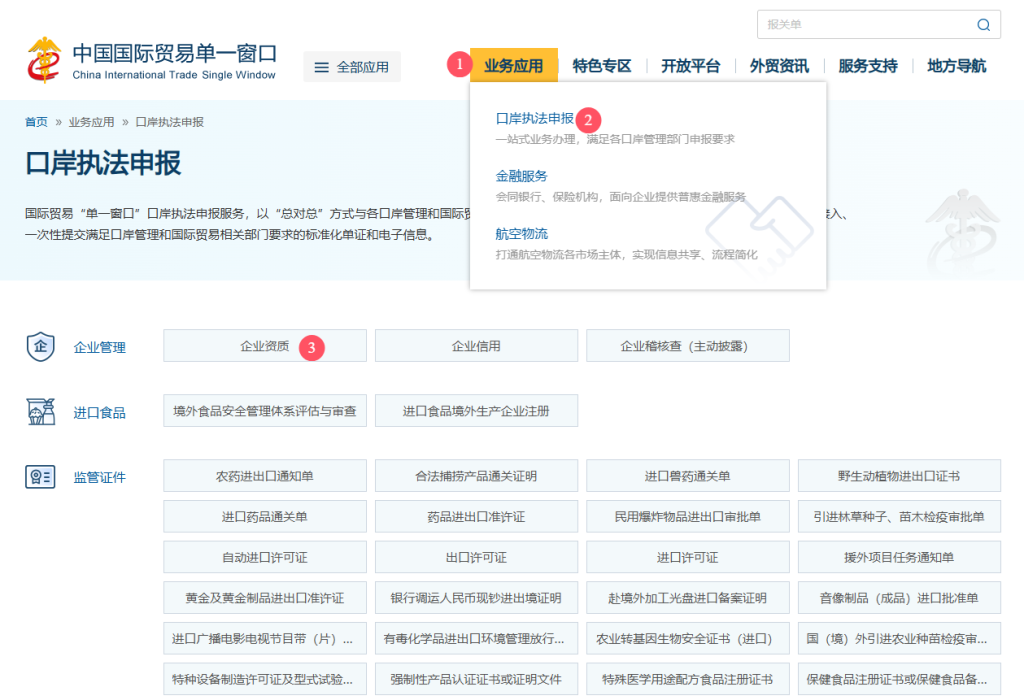The height and width of the screenshot is (700, 1024).
Task: Click the 自动进口许可证 button
Action: (265, 557)
